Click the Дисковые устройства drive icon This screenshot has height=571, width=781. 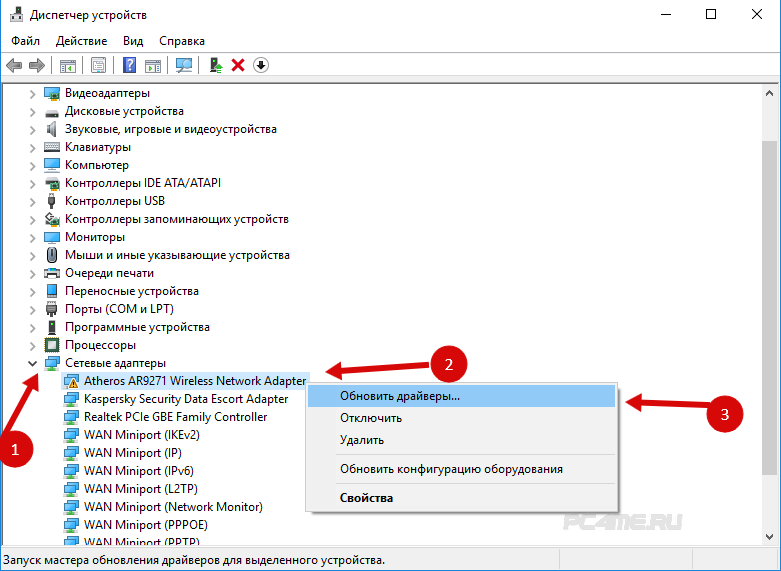[52, 112]
